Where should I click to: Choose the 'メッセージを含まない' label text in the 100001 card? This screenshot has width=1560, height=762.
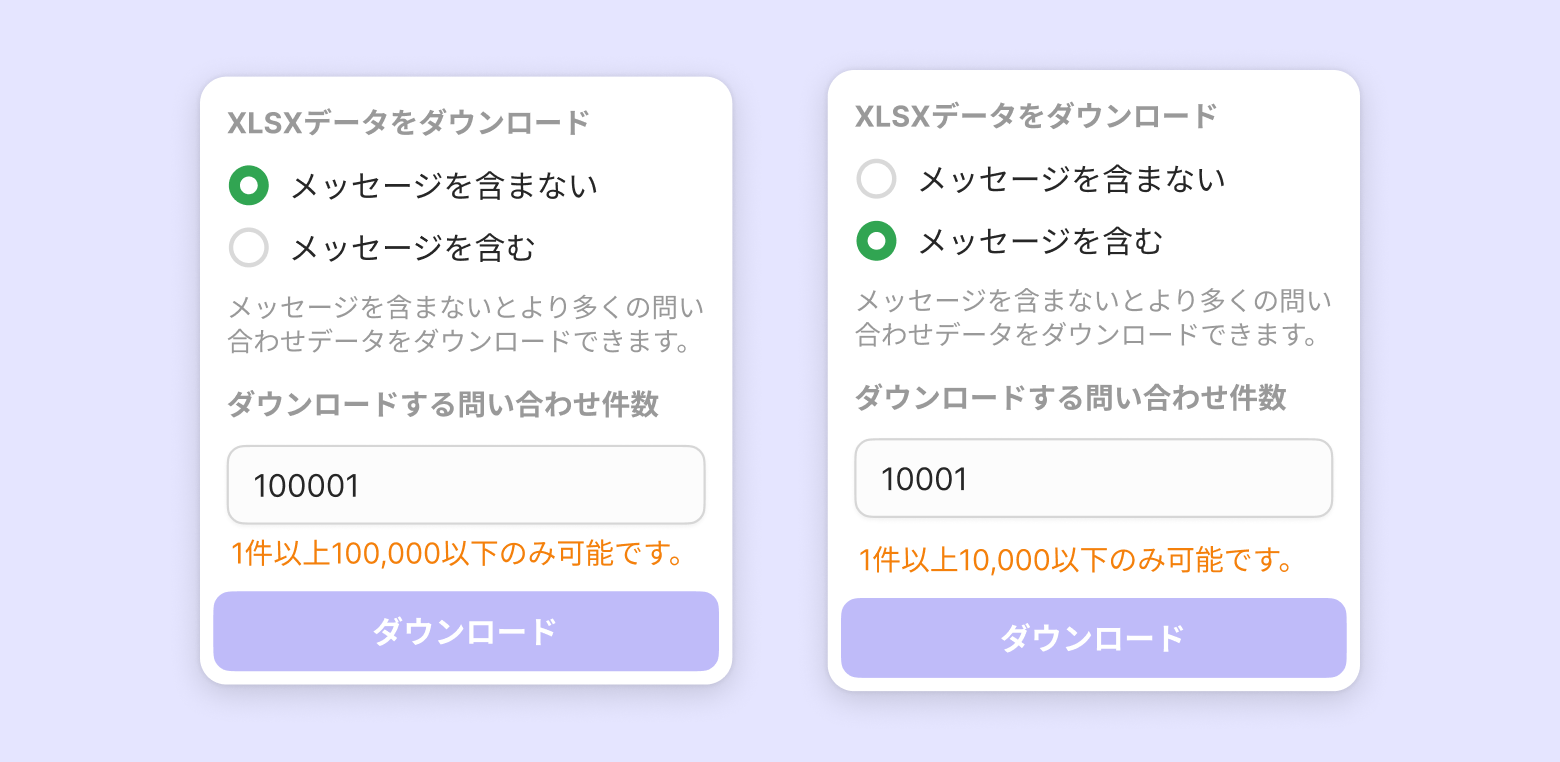444,186
